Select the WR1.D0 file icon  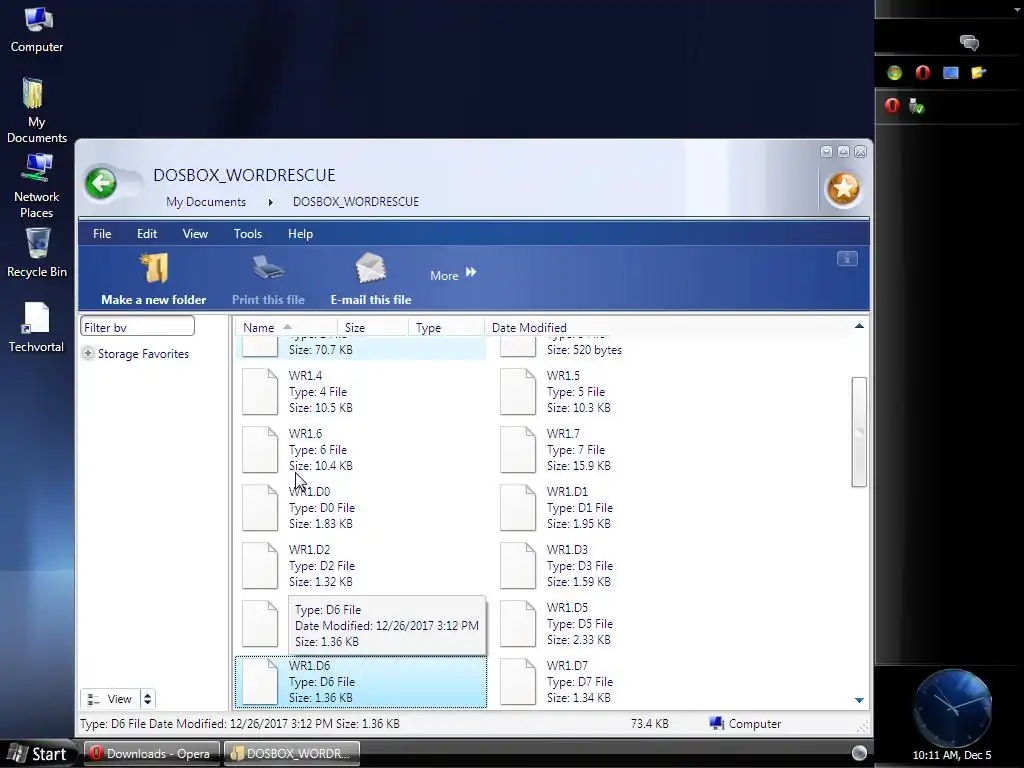(x=260, y=507)
